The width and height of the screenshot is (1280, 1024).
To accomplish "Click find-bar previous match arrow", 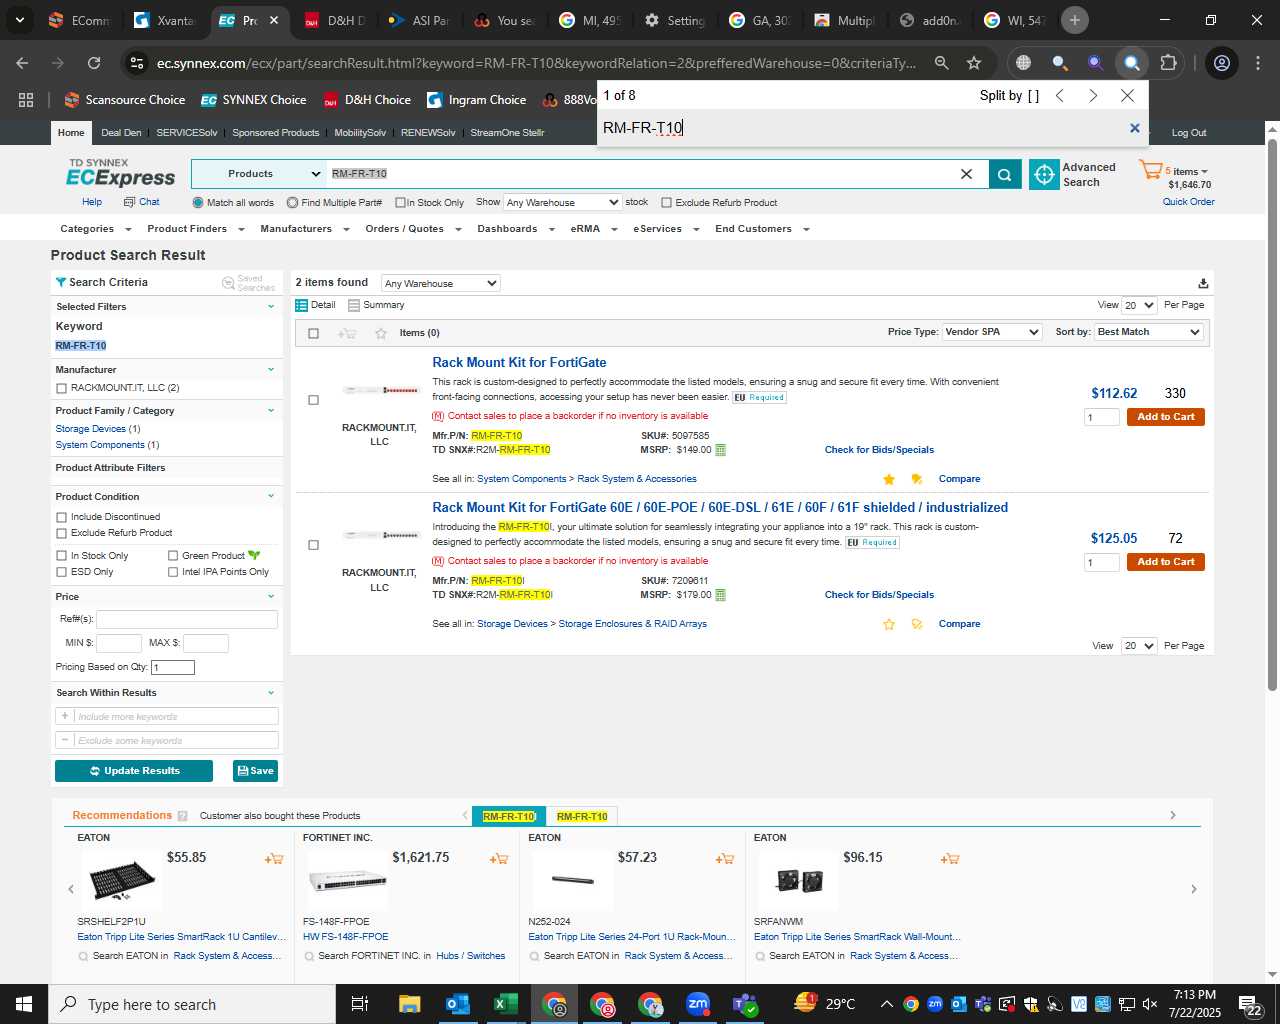I will pos(1060,96).
